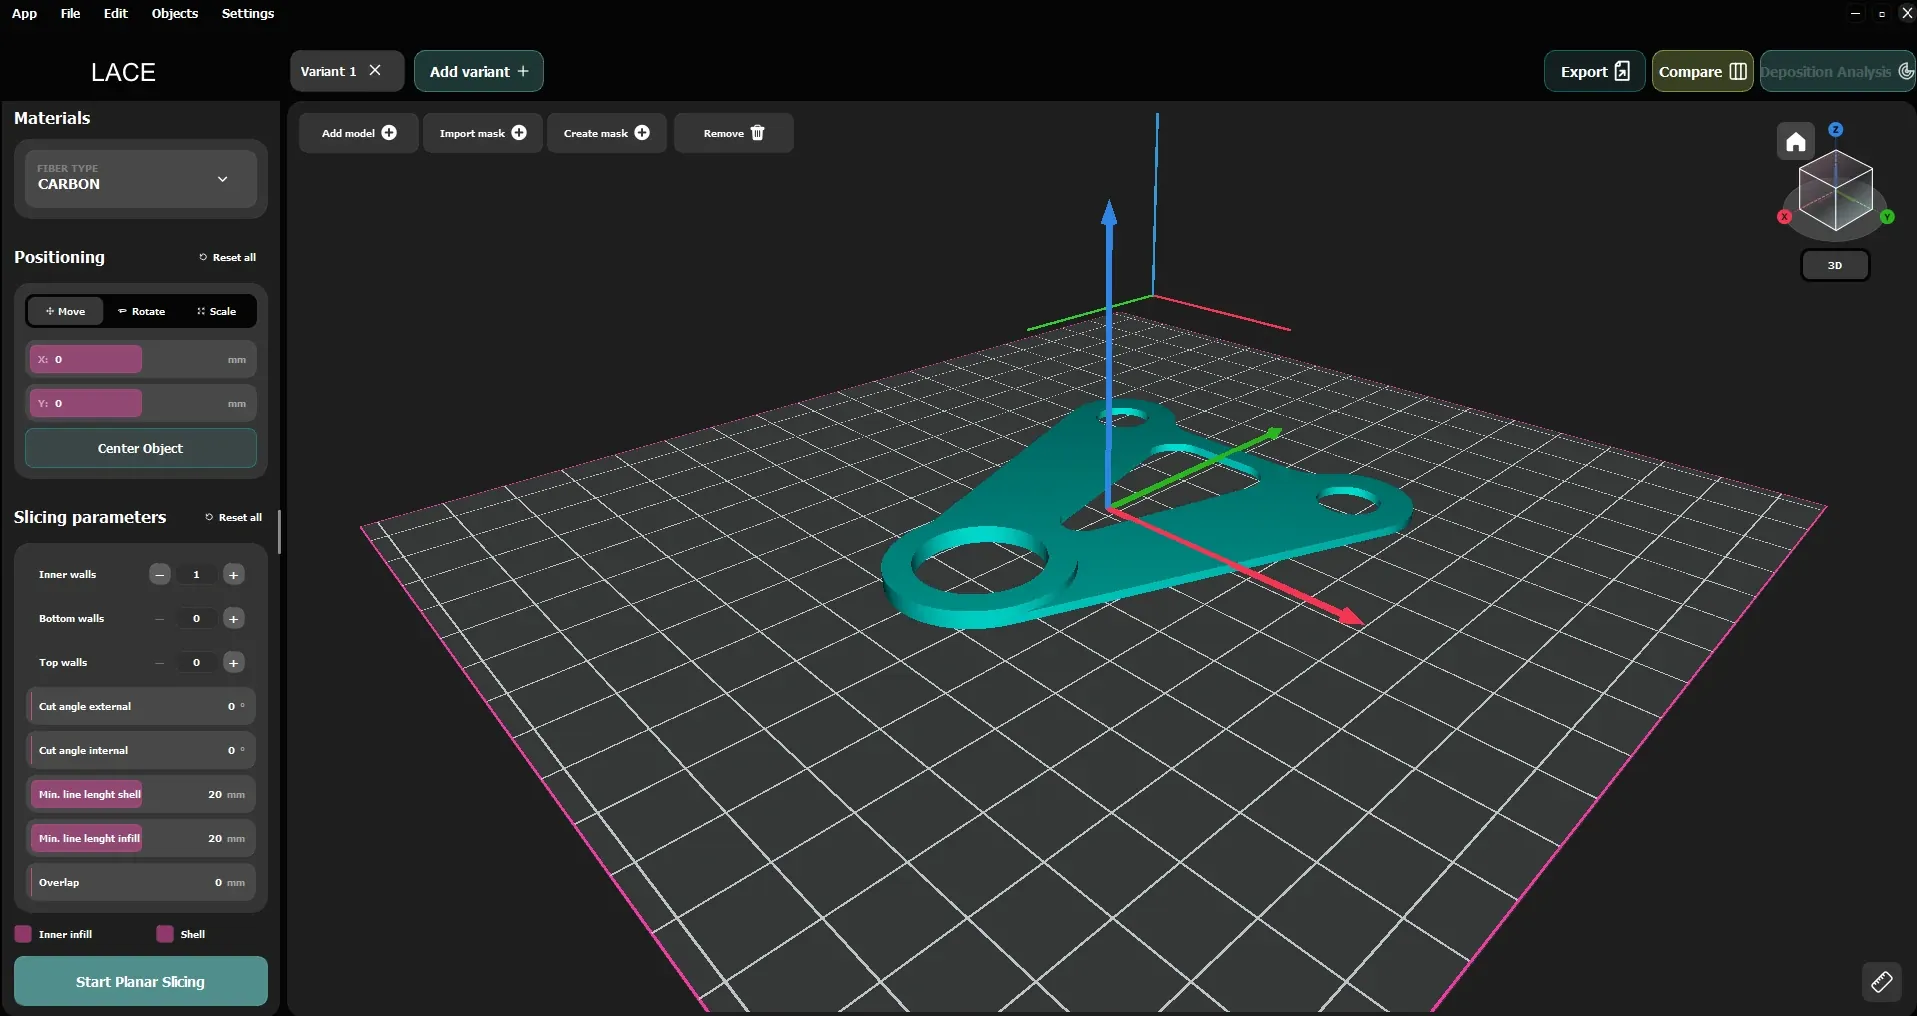This screenshot has height=1016, width=1917.
Task: Click the Z axis marker on view cube
Action: [1836, 130]
